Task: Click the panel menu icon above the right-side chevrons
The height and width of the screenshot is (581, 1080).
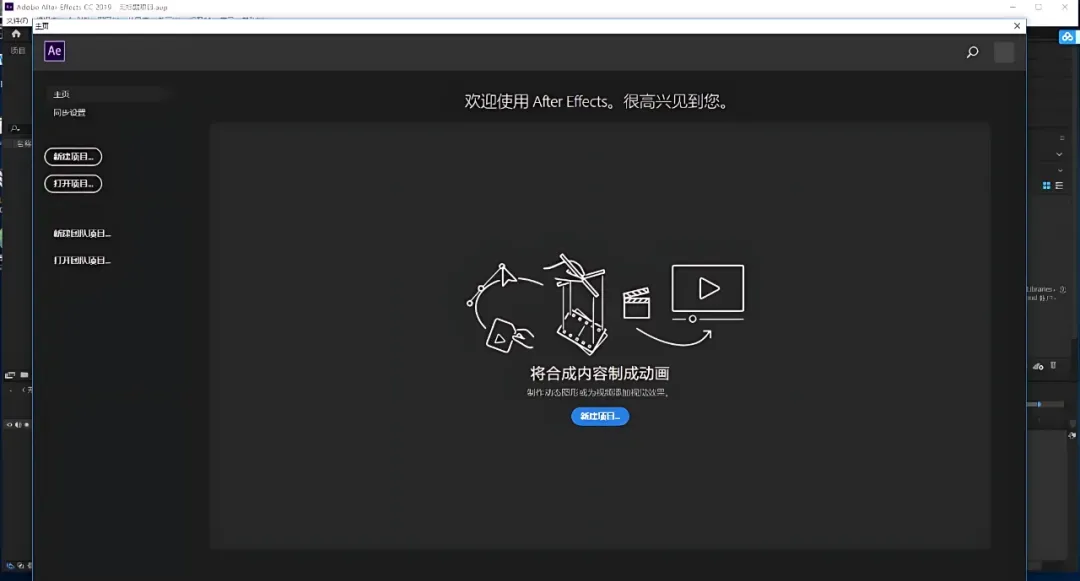Action: pos(1061,138)
